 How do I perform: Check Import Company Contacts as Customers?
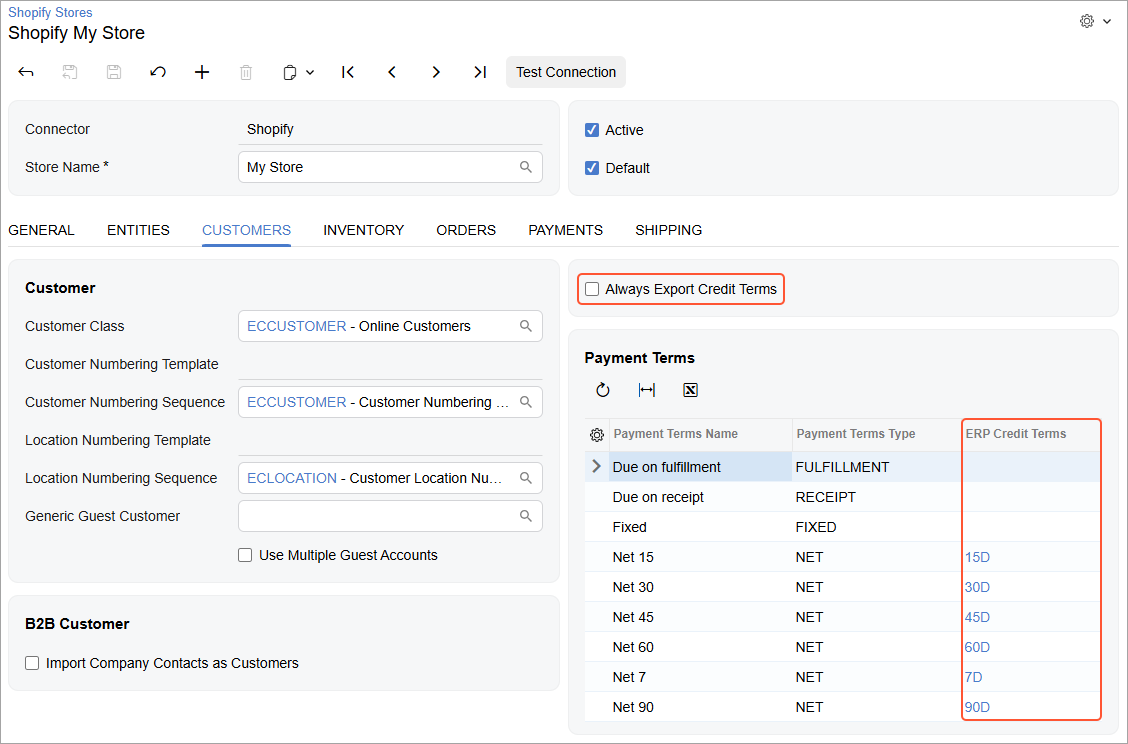[33, 663]
